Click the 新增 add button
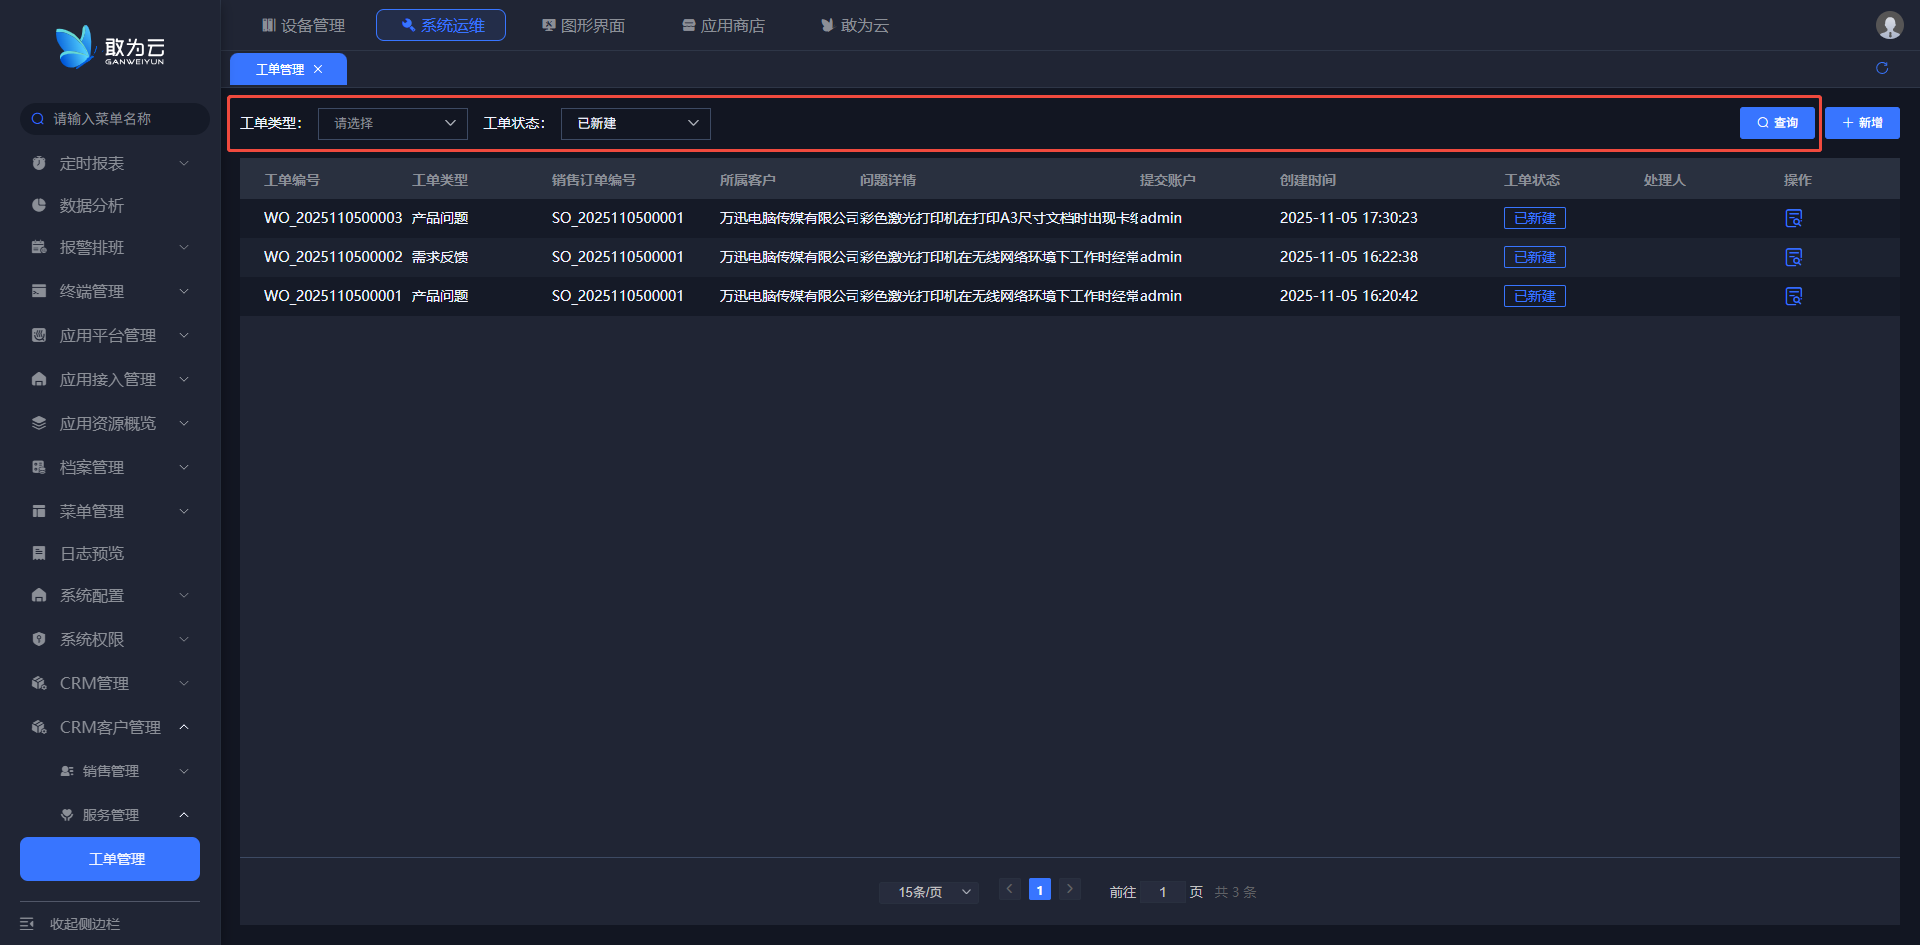This screenshot has width=1920, height=945. (1862, 123)
